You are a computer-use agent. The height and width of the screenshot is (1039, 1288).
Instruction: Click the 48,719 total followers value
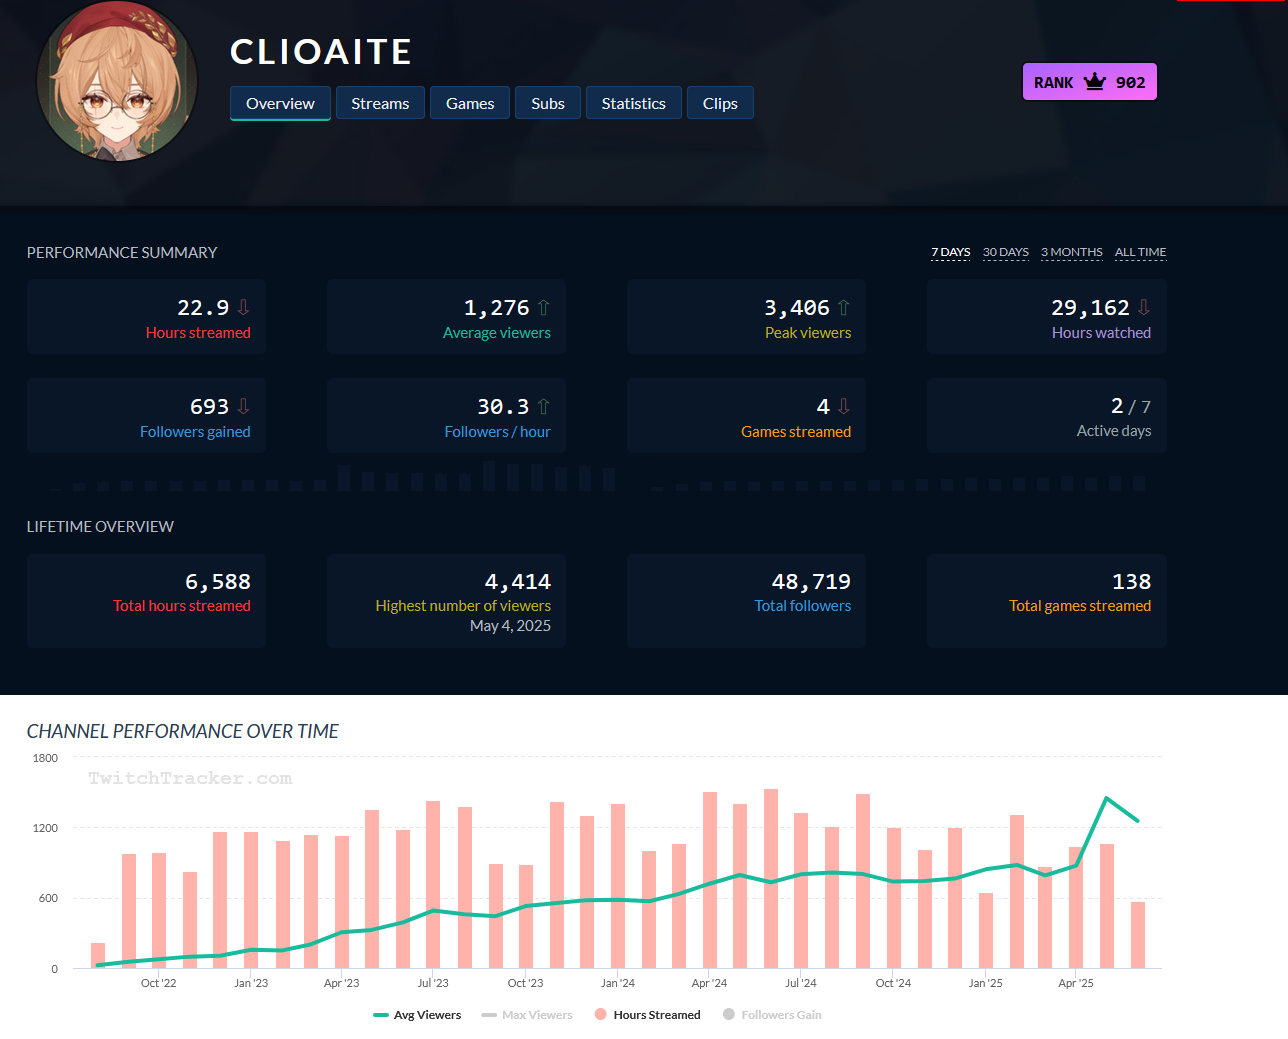[811, 581]
